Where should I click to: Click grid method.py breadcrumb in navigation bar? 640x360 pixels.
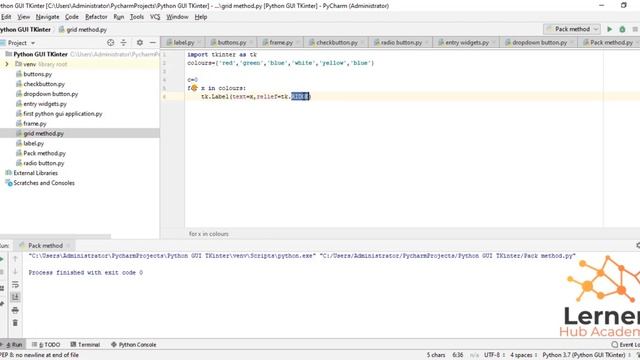click(x=83, y=29)
